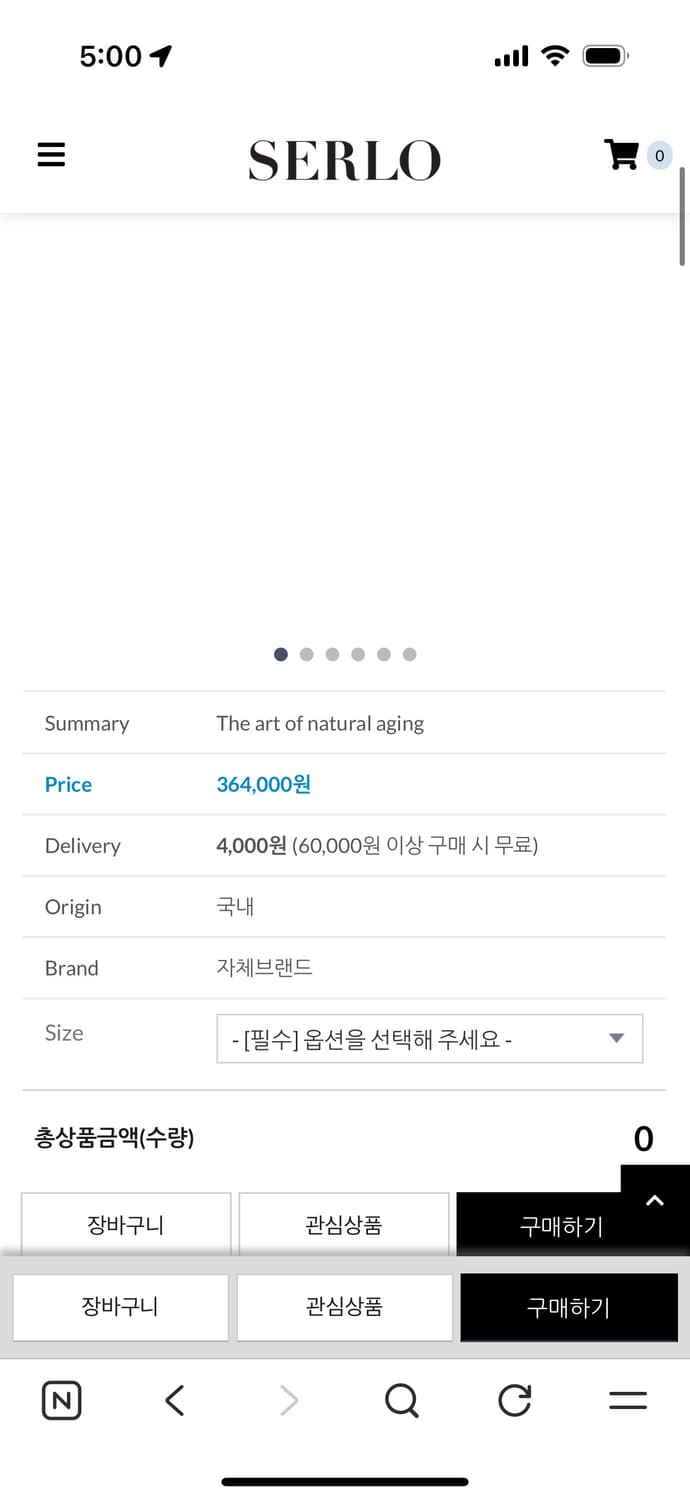Open search with the magnifier icon
The image size is (690, 1500).
coord(401,1400)
